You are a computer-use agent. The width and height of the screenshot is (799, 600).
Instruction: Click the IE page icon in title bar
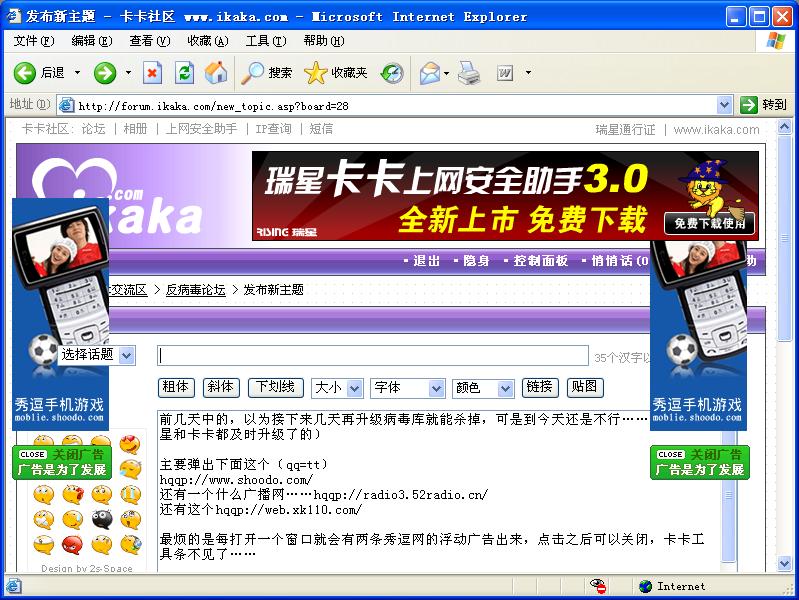[13, 16]
